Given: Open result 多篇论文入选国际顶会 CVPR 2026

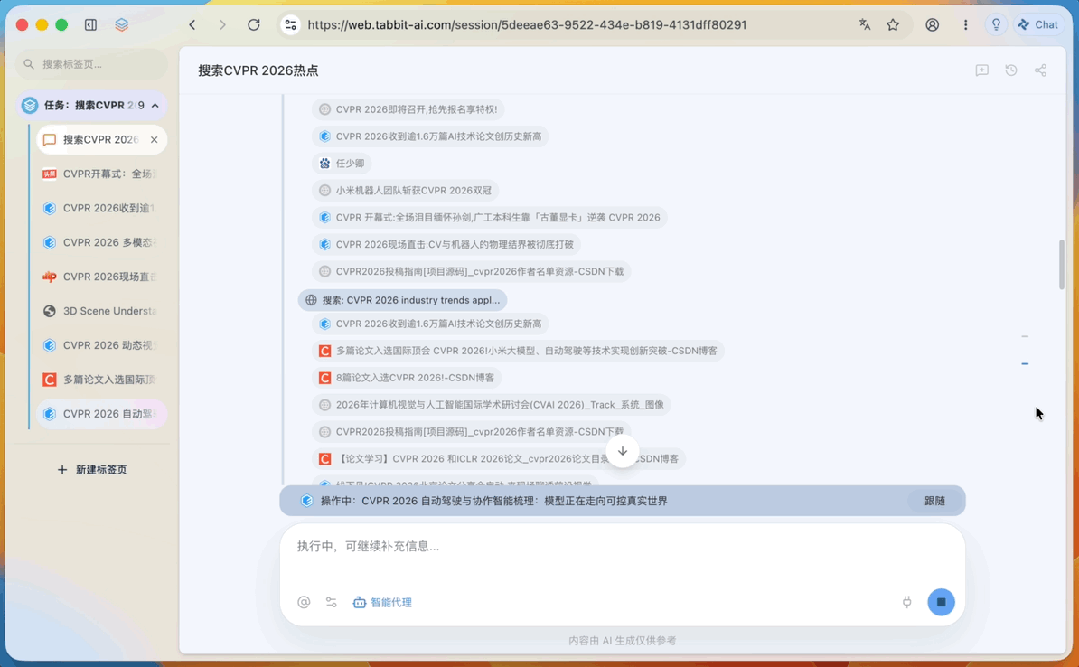Looking at the screenshot, I should click(518, 350).
